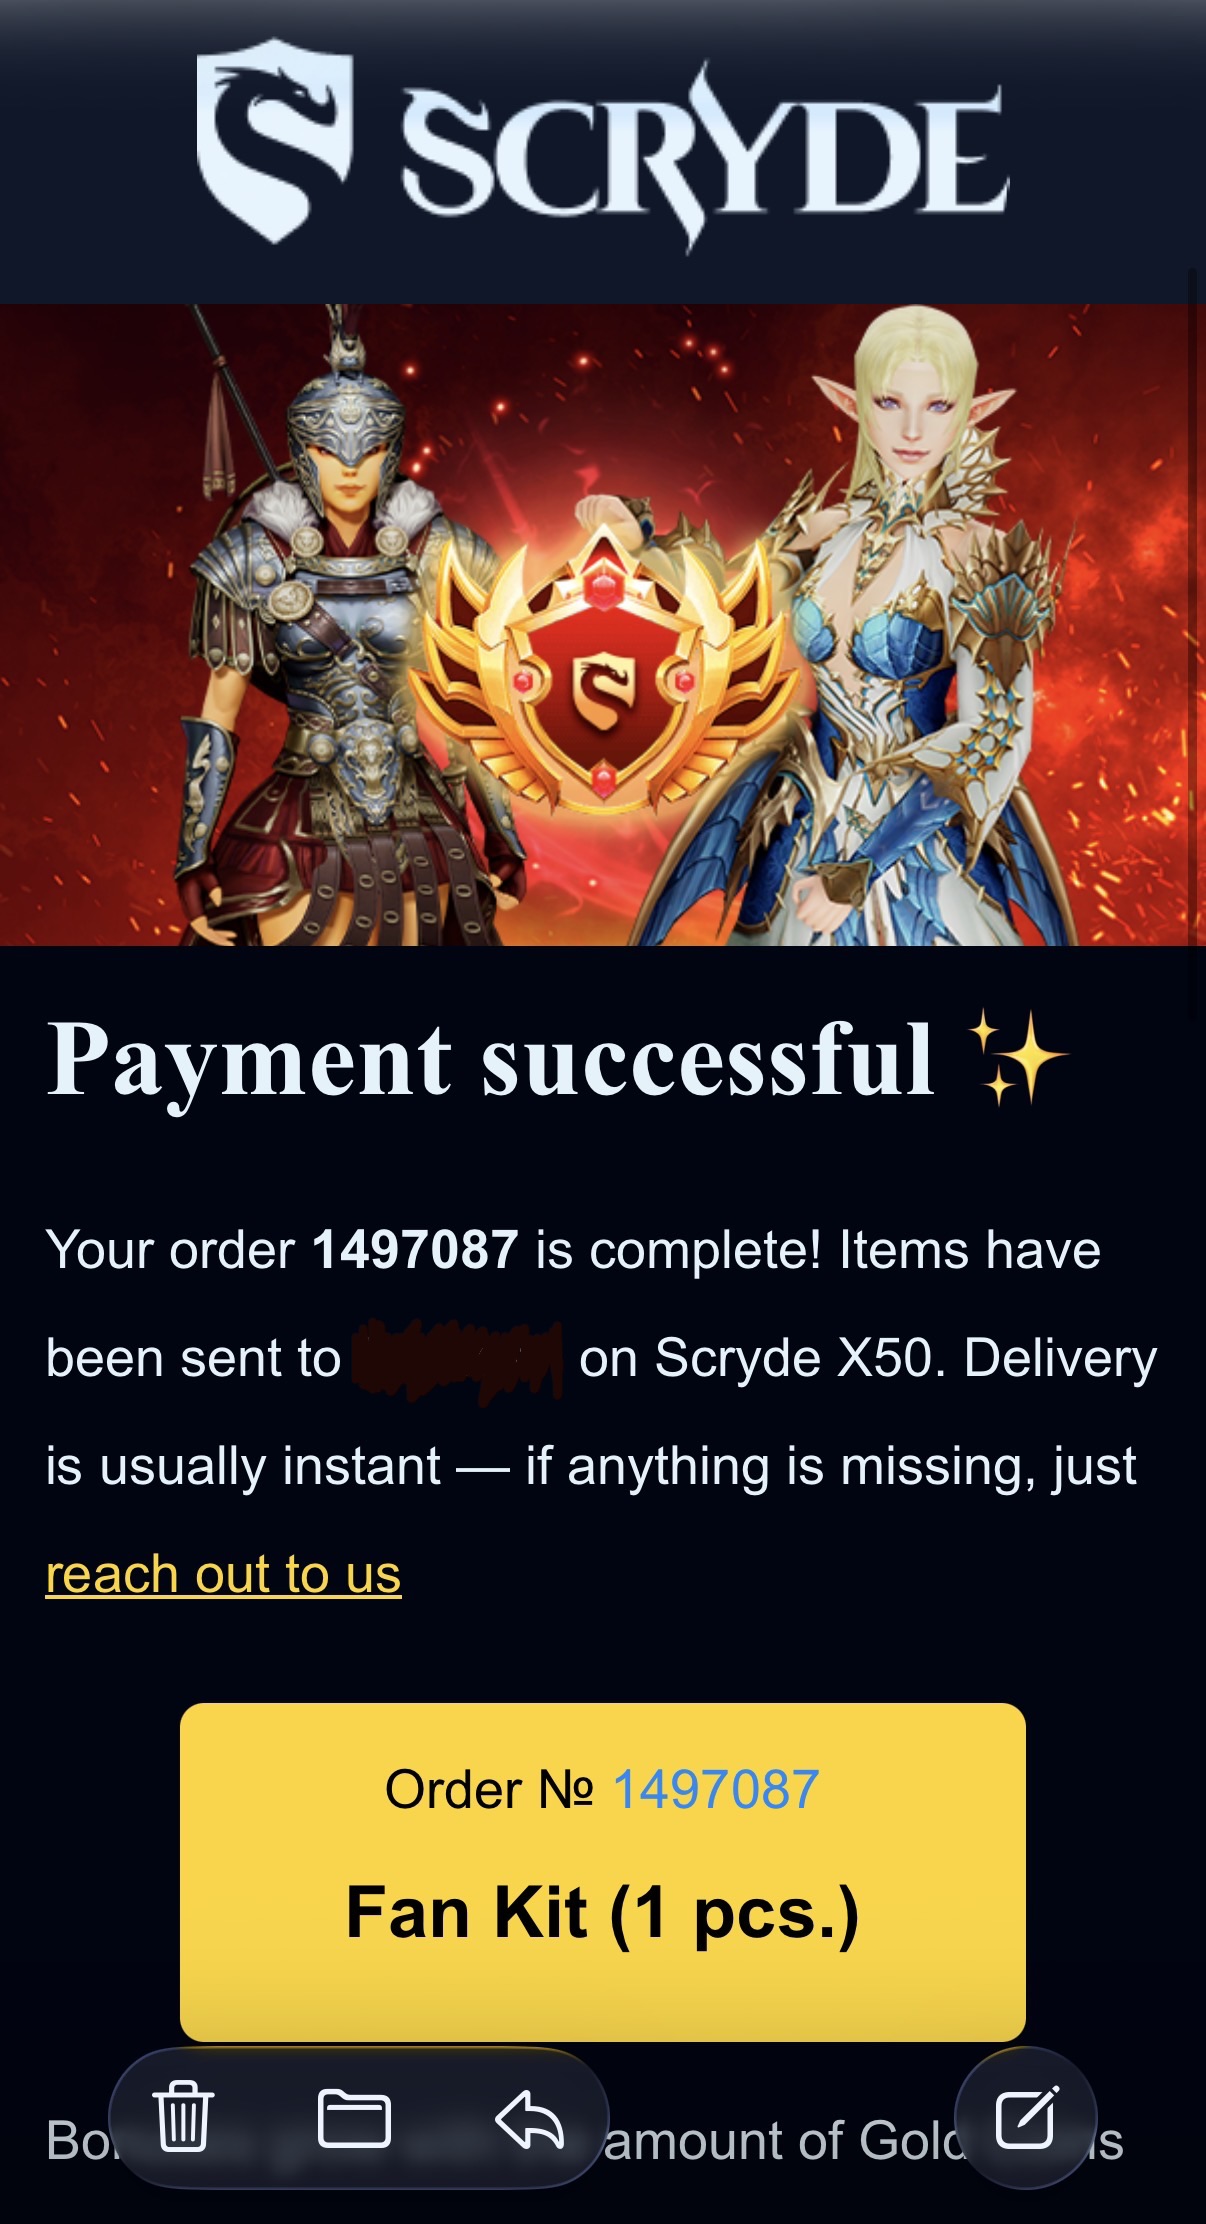Viewport: 1206px width, 2224px height.
Task: Tap the trash delete icon
Action: point(183,2116)
